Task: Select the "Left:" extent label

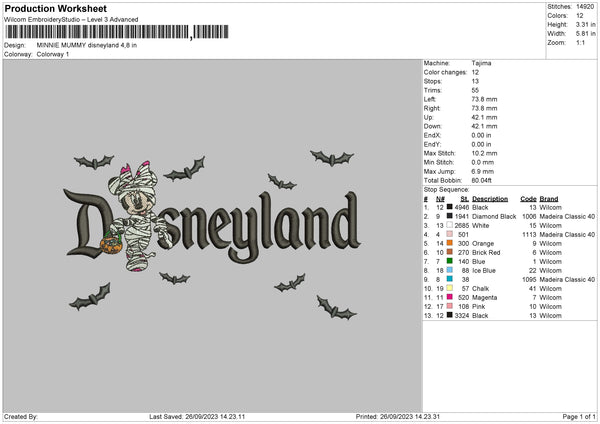Action: point(429,99)
